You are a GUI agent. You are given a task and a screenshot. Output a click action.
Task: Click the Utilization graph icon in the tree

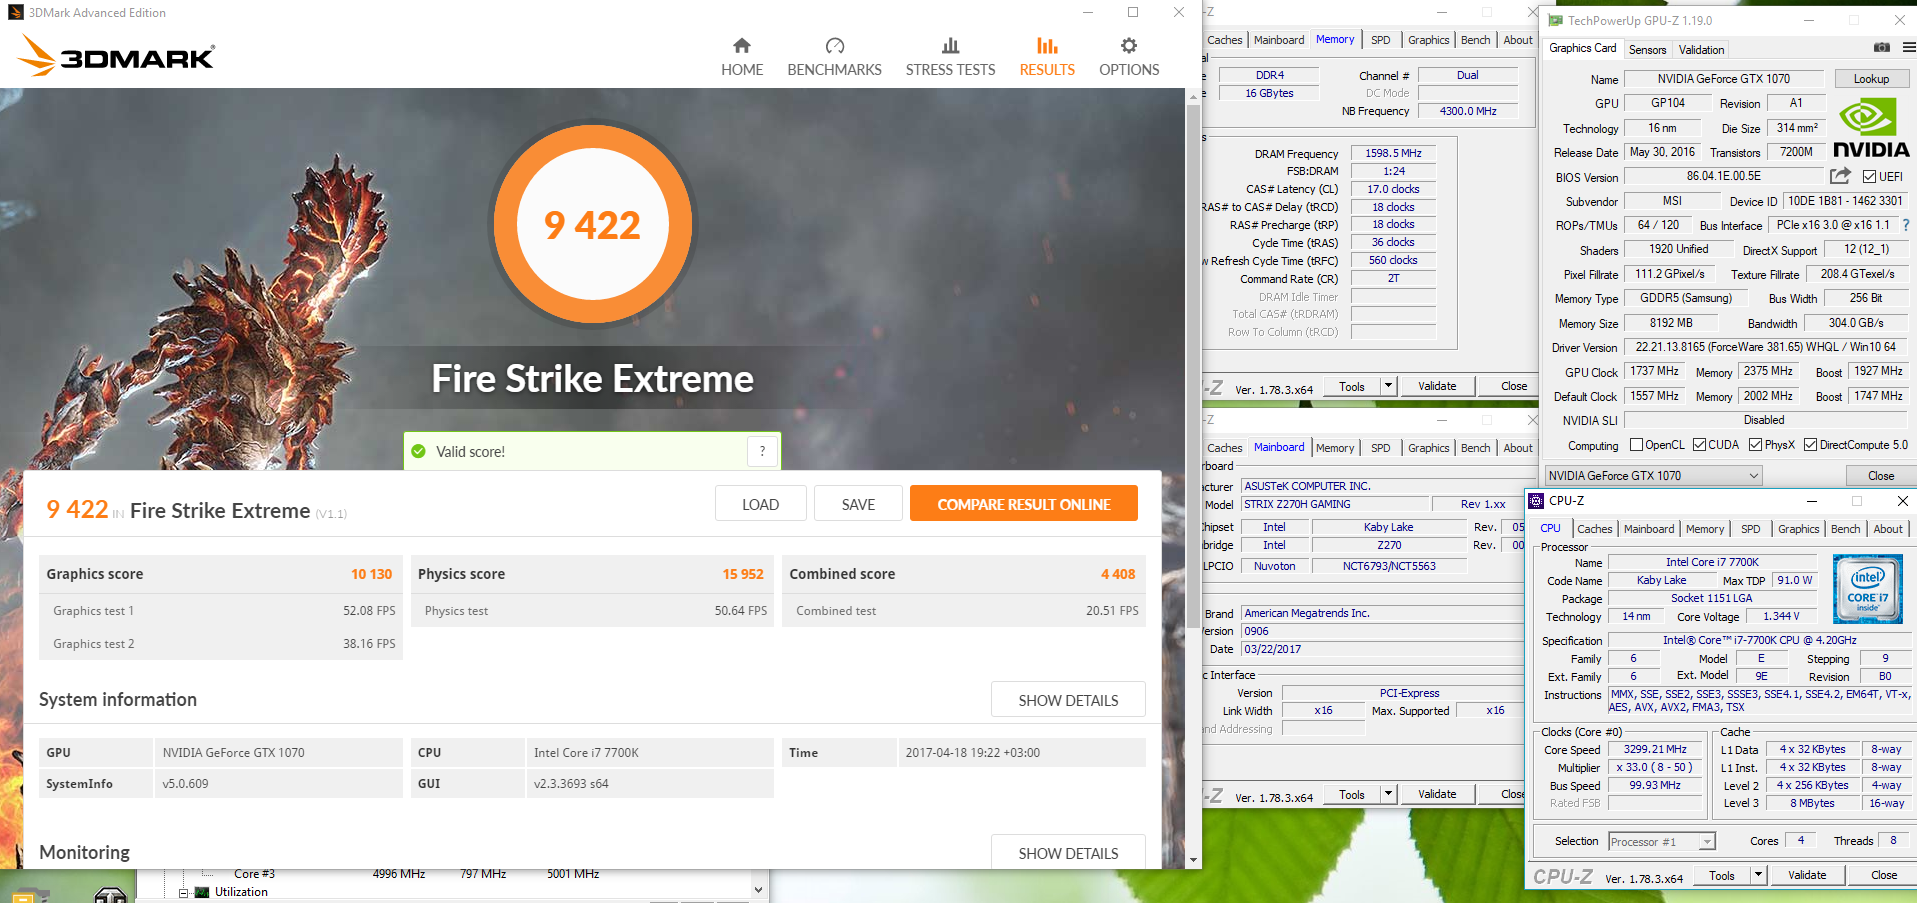point(202,892)
